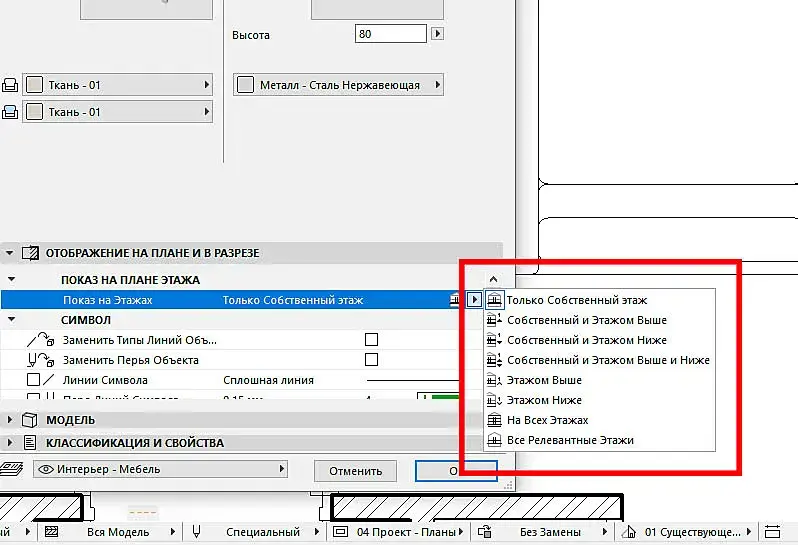The height and width of the screenshot is (545, 798).
Task: Select 'Собственный и Этажом Выше и Ниже'
Action: click(x=608, y=360)
